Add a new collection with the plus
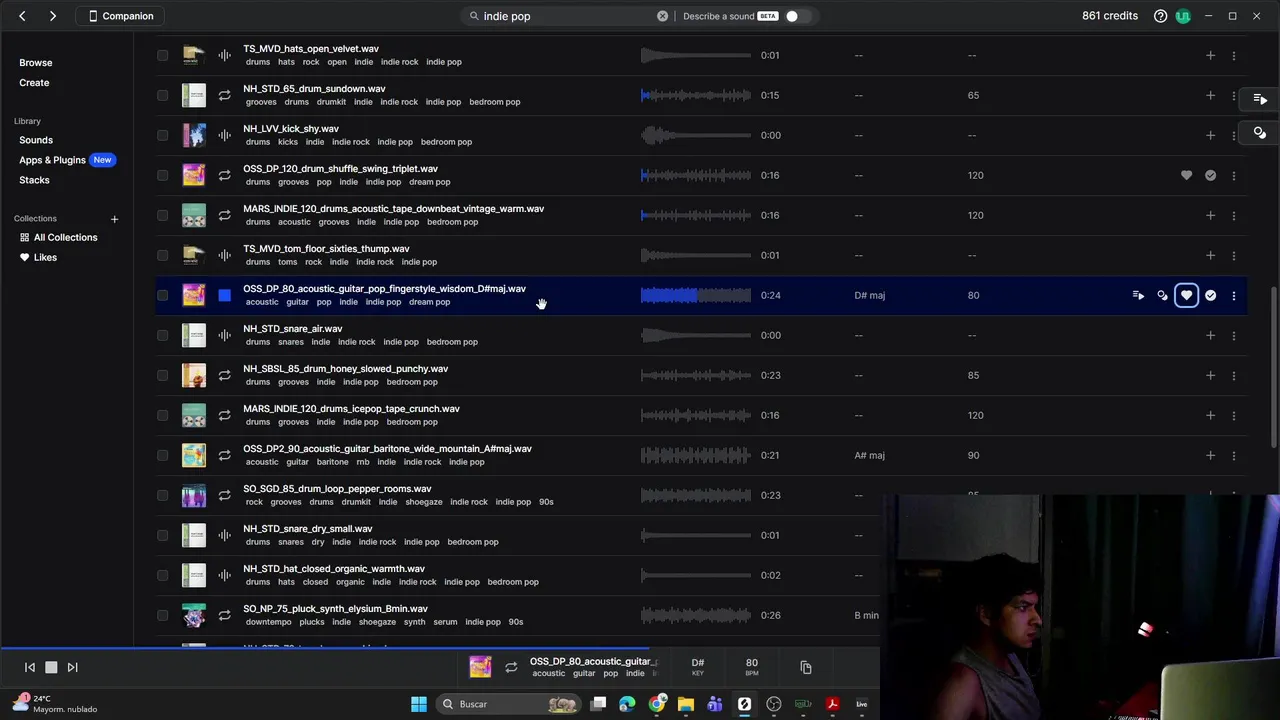1280x720 pixels. [x=114, y=219]
